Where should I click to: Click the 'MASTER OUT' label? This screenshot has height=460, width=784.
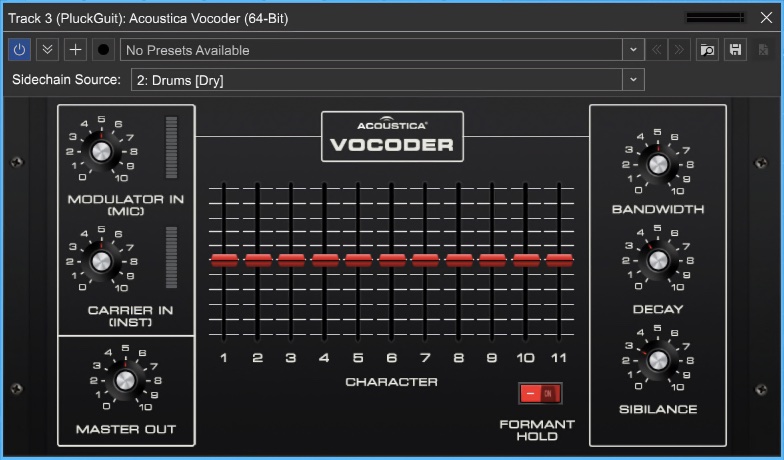point(126,429)
